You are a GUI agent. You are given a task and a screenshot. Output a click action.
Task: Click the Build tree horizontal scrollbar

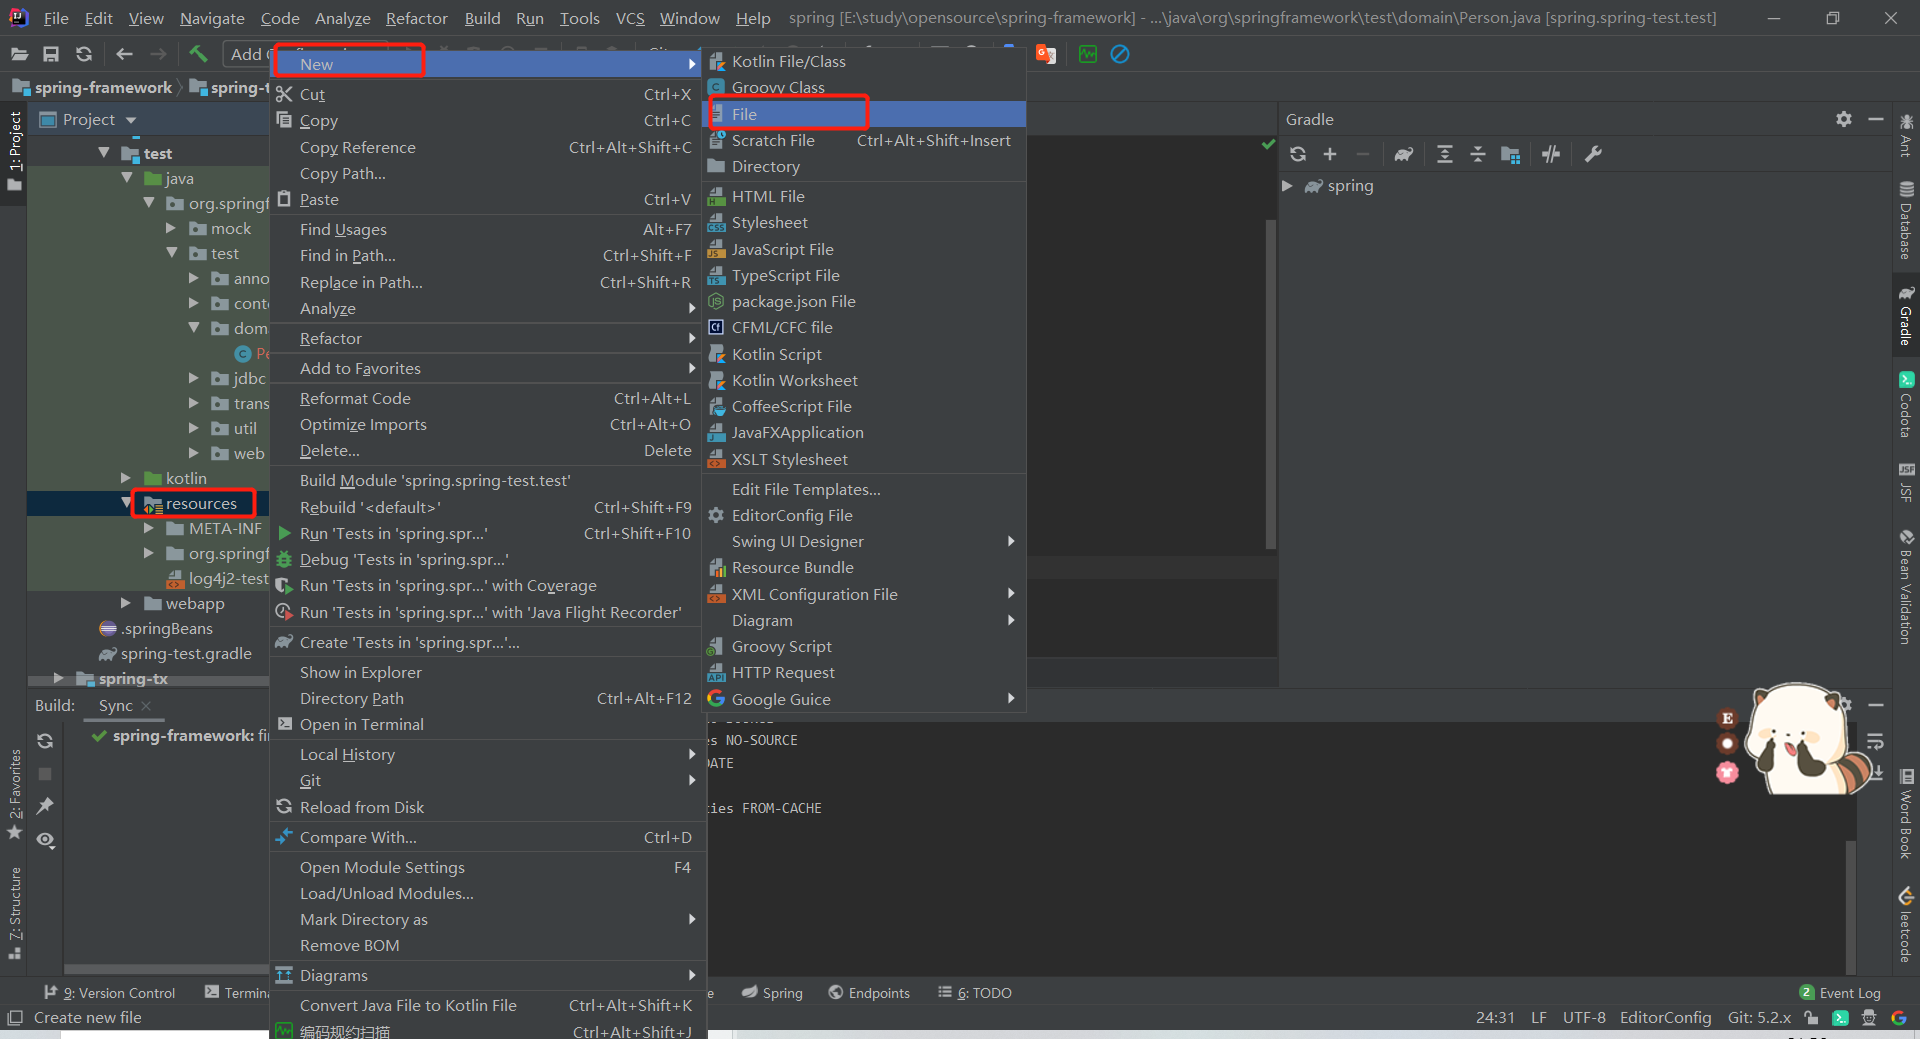click(166, 969)
